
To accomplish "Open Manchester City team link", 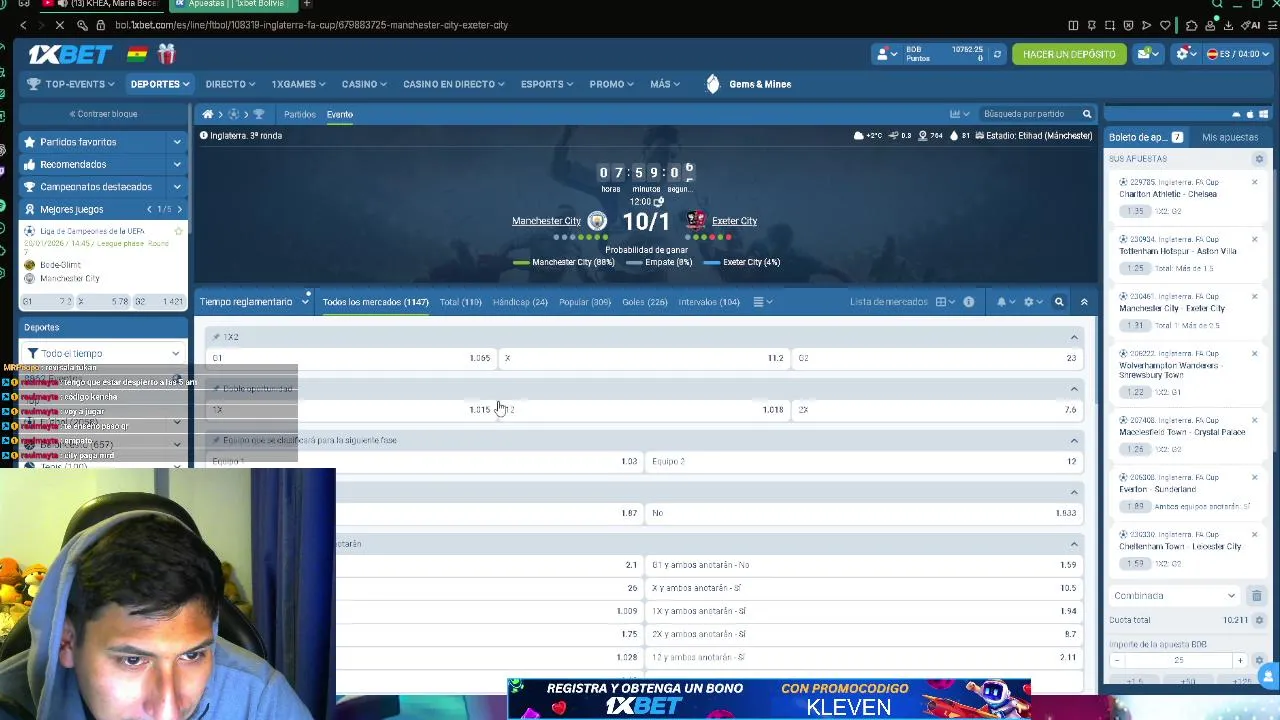I will click(x=546, y=221).
